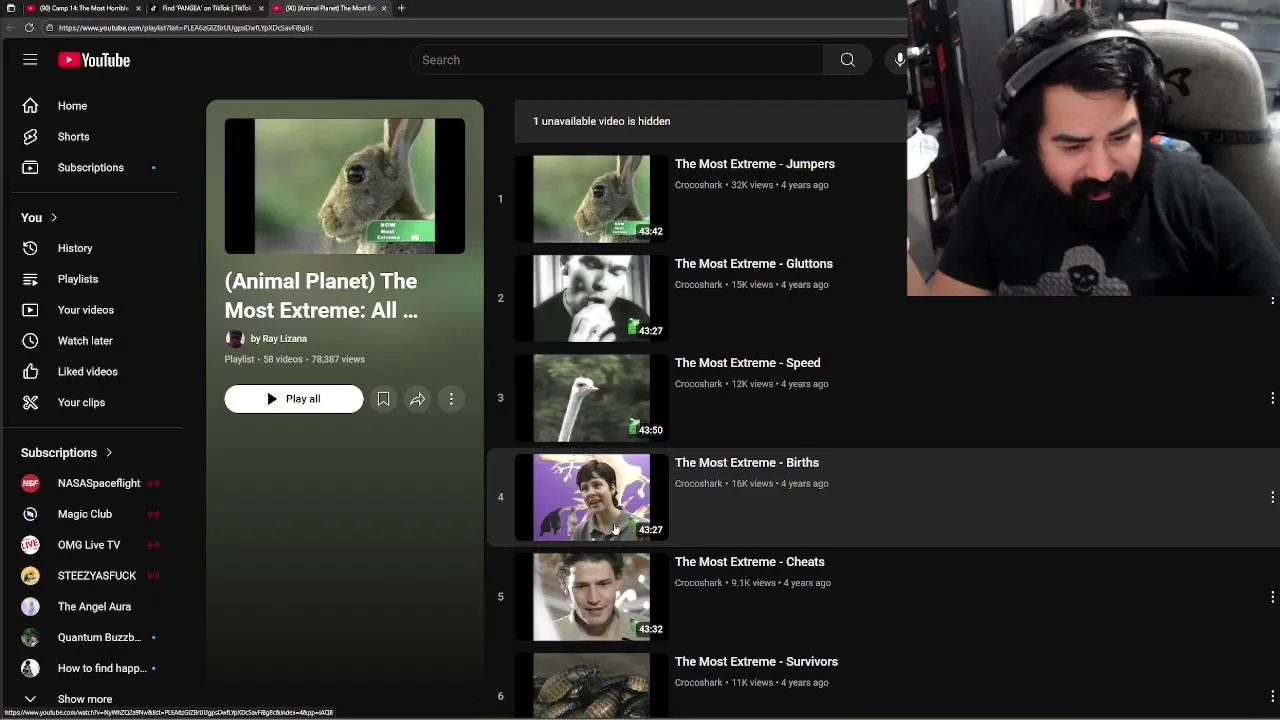Click the Jumpers video thumbnail
1280x720 pixels.
pos(592,199)
